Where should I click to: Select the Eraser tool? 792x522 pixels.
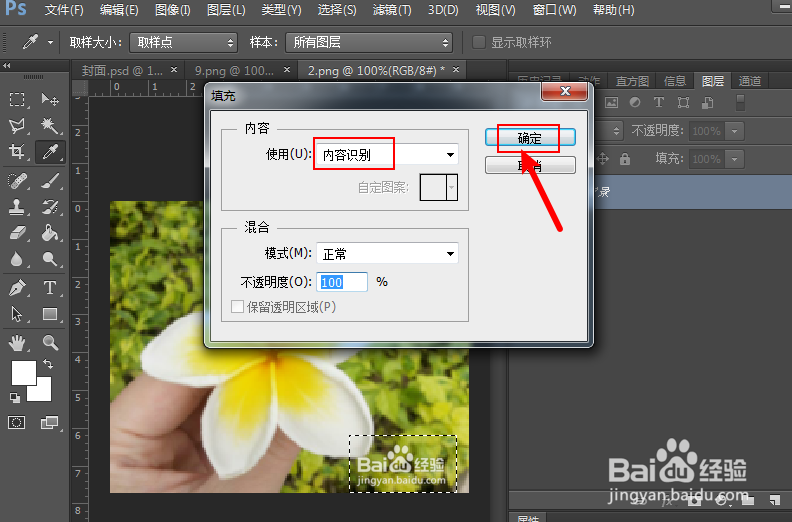(x=17, y=233)
